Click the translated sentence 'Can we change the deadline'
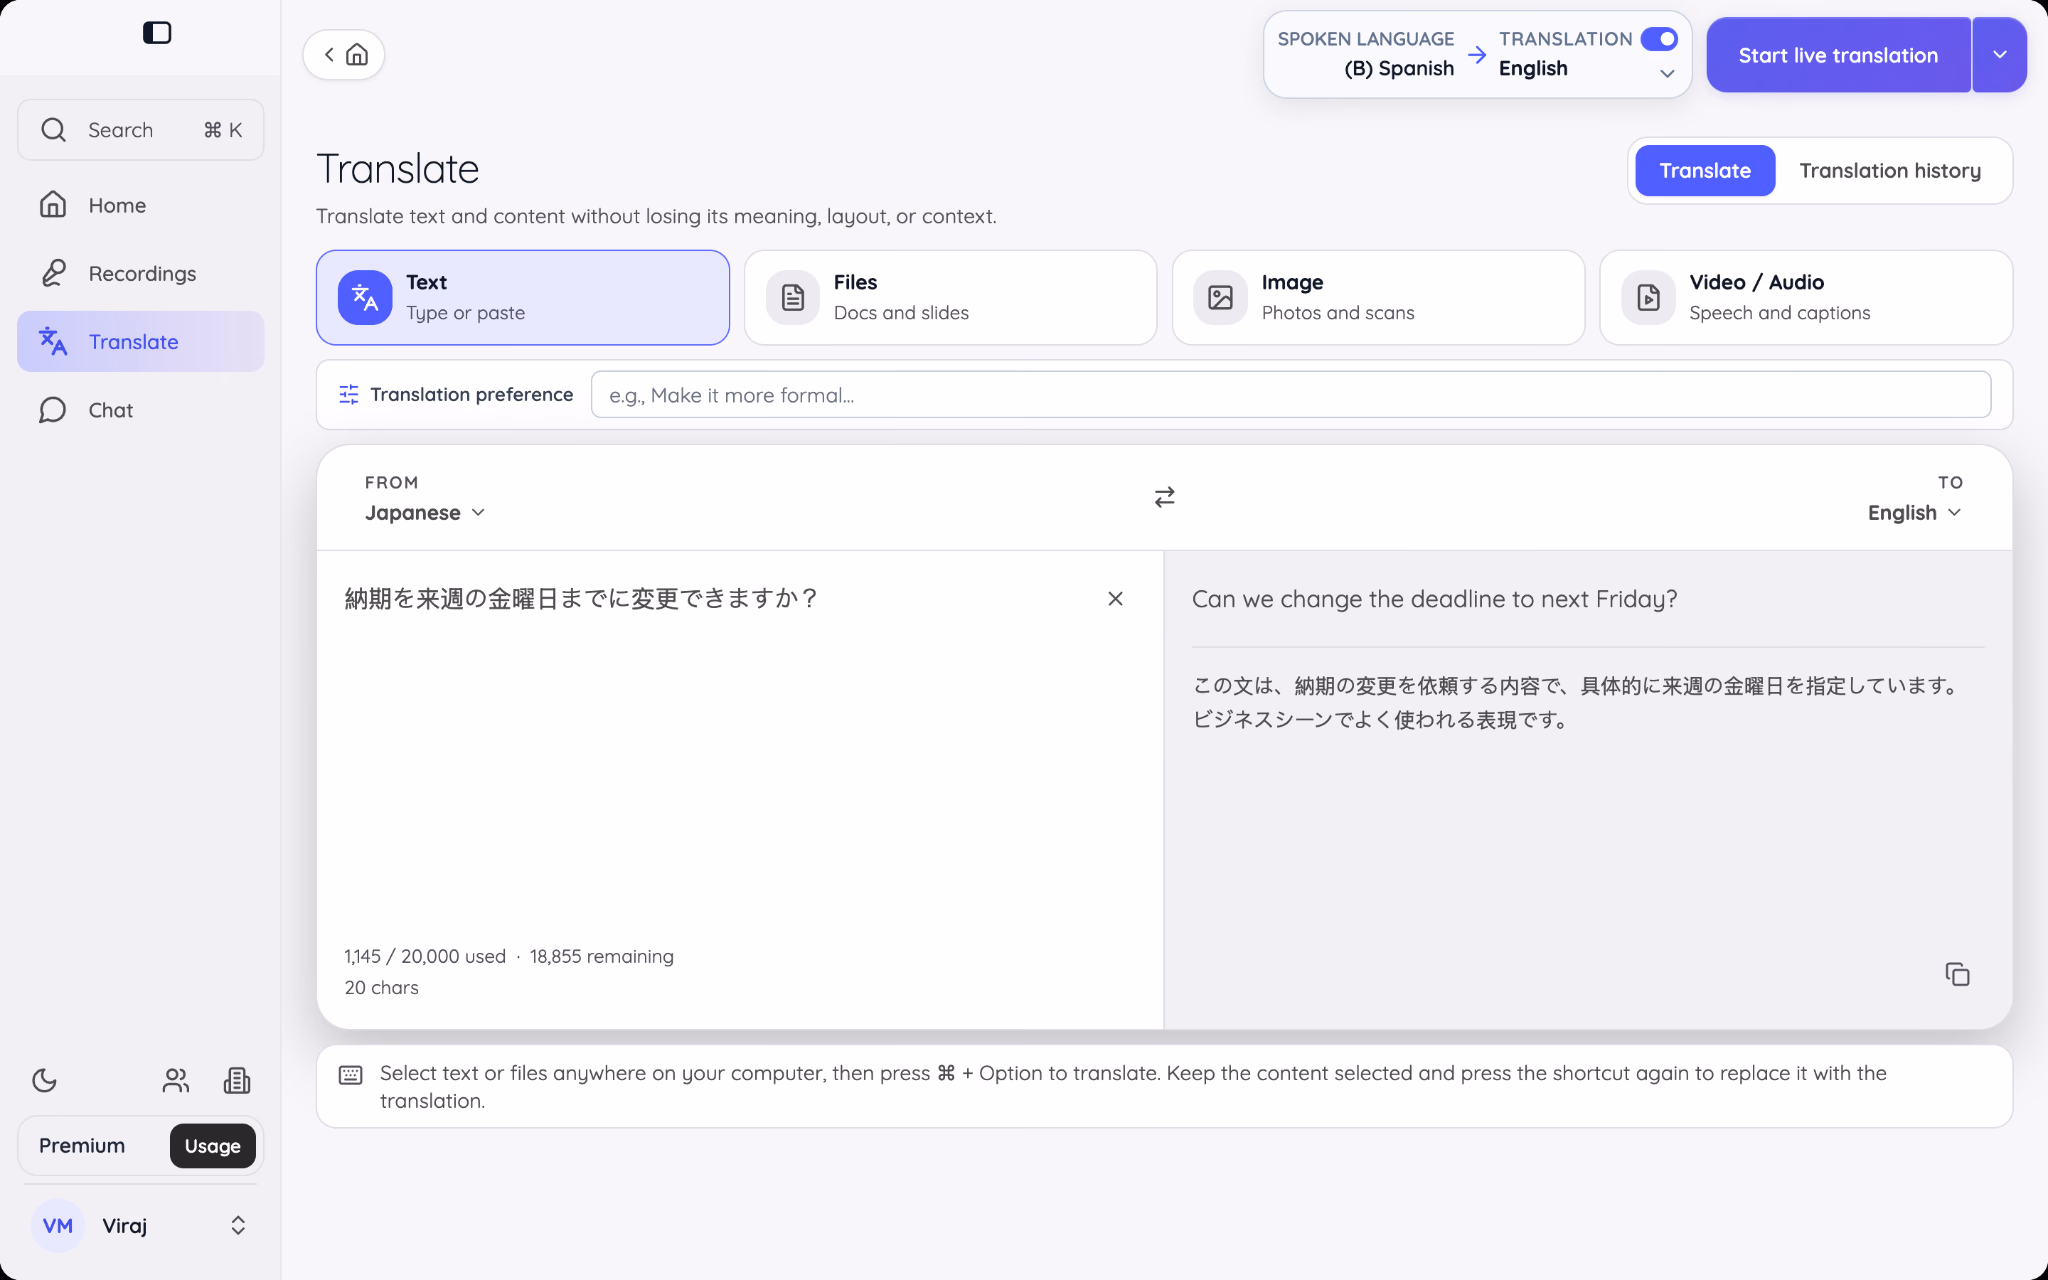2048x1280 pixels. [x=1434, y=599]
